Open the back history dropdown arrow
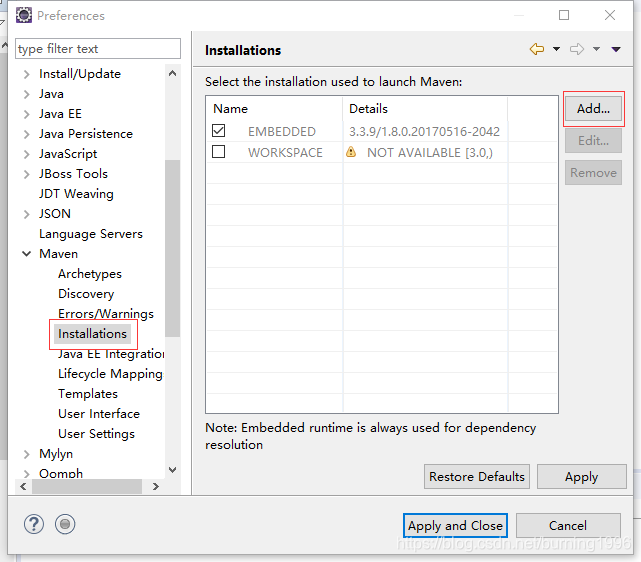The width and height of the screenshot is (641, 562). point(556,49)
